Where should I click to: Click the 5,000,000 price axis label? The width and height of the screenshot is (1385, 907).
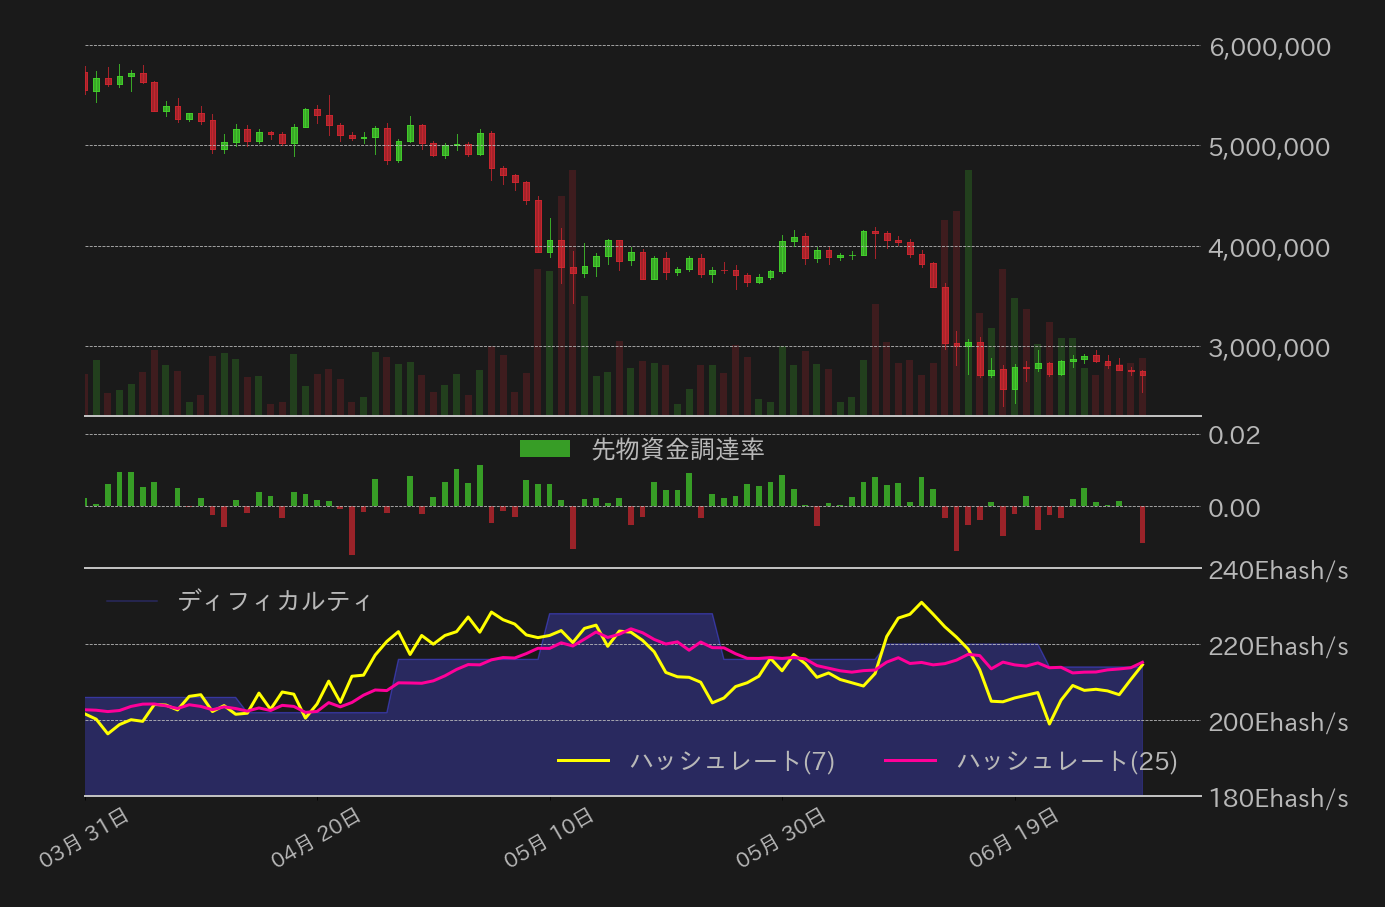click(1270, 147)
